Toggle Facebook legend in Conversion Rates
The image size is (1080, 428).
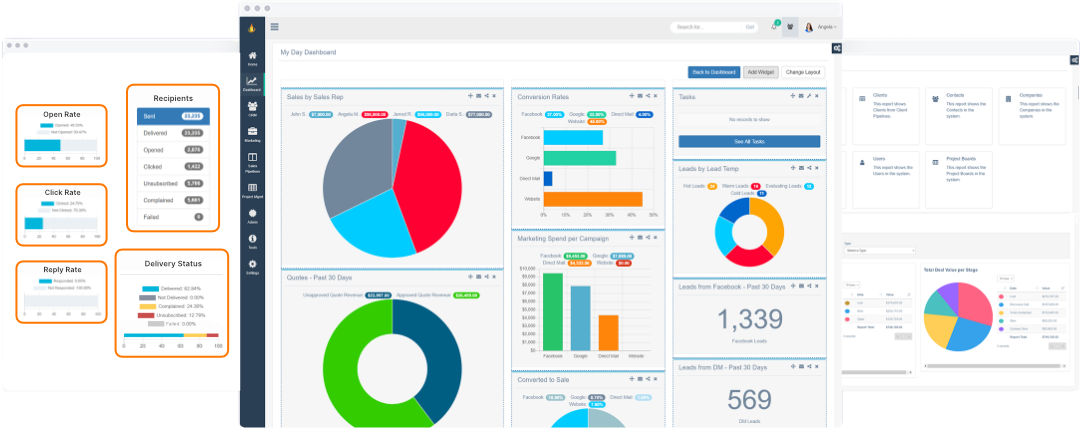pos(544,114)
